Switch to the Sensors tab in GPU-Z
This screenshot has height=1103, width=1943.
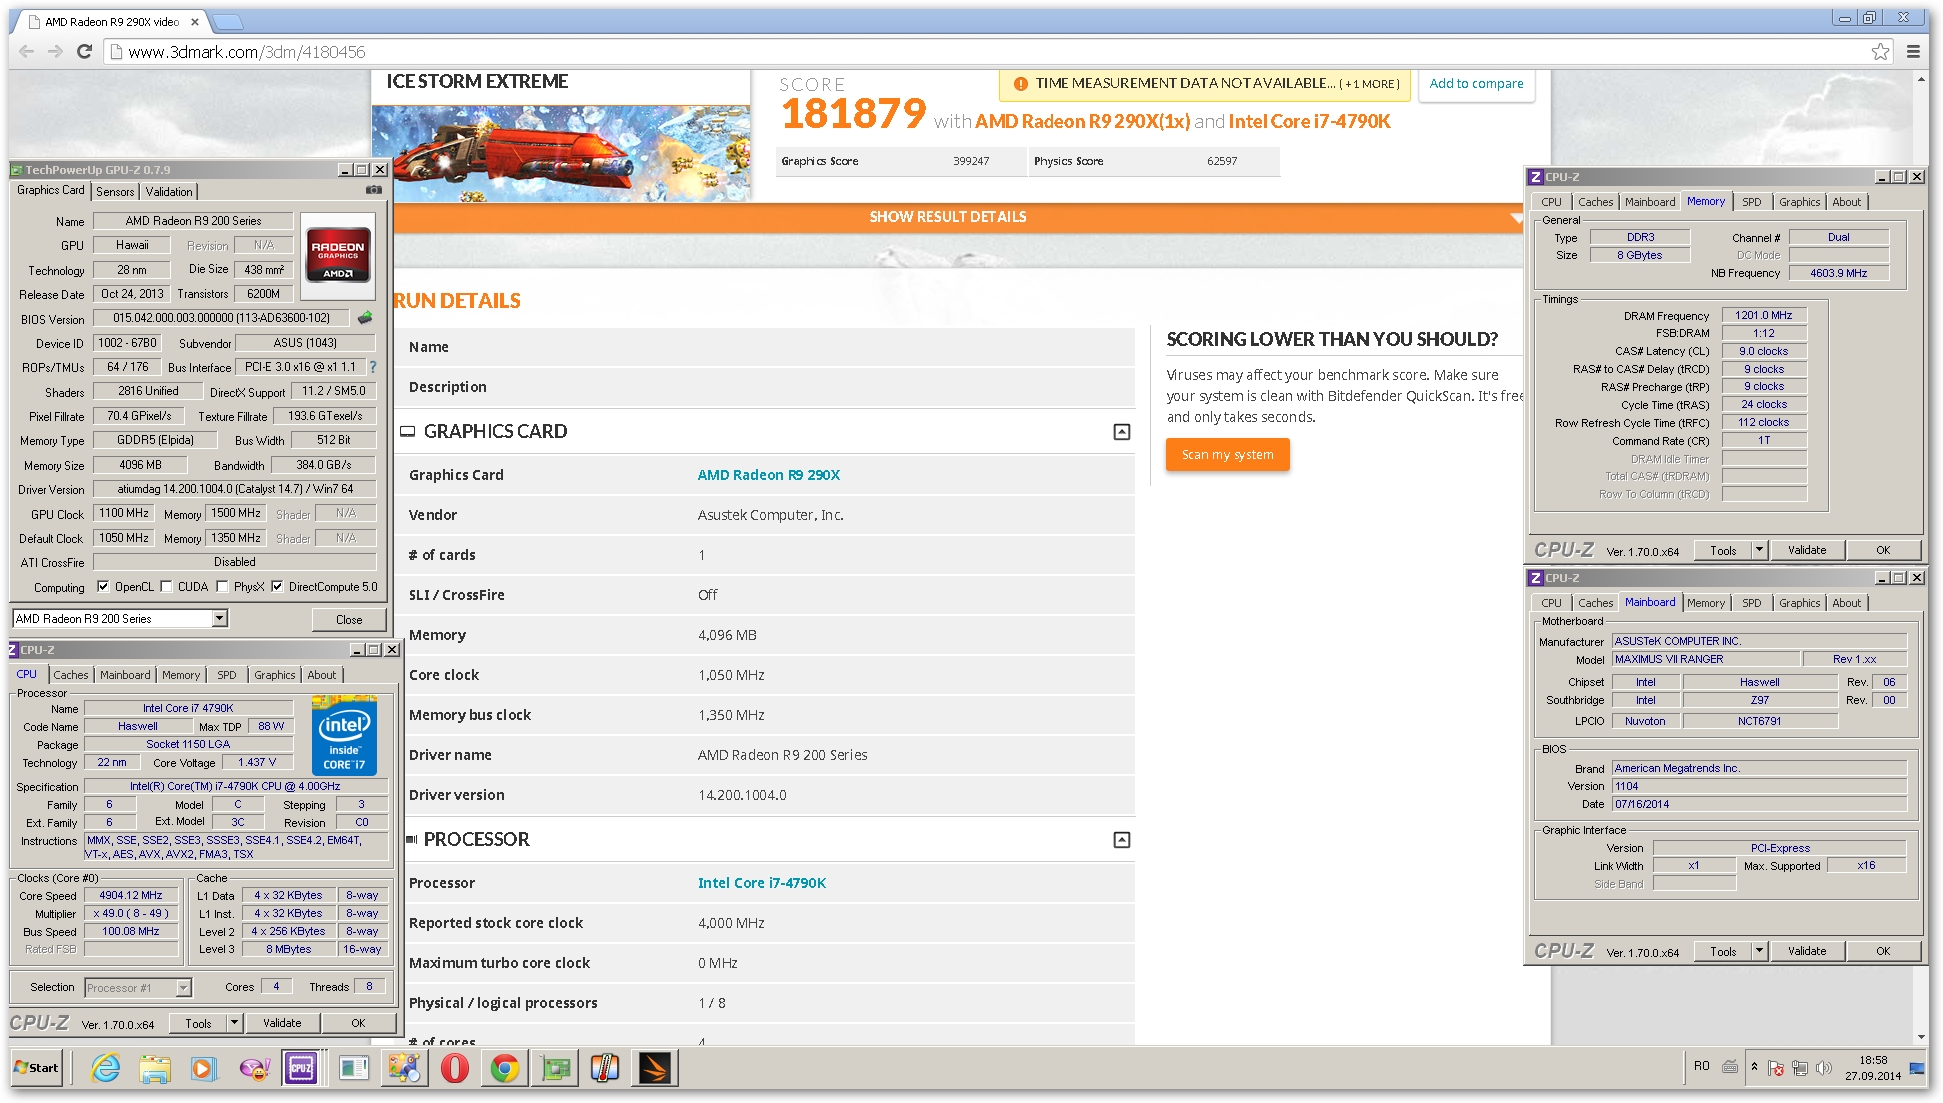click(x=115, y=191)
